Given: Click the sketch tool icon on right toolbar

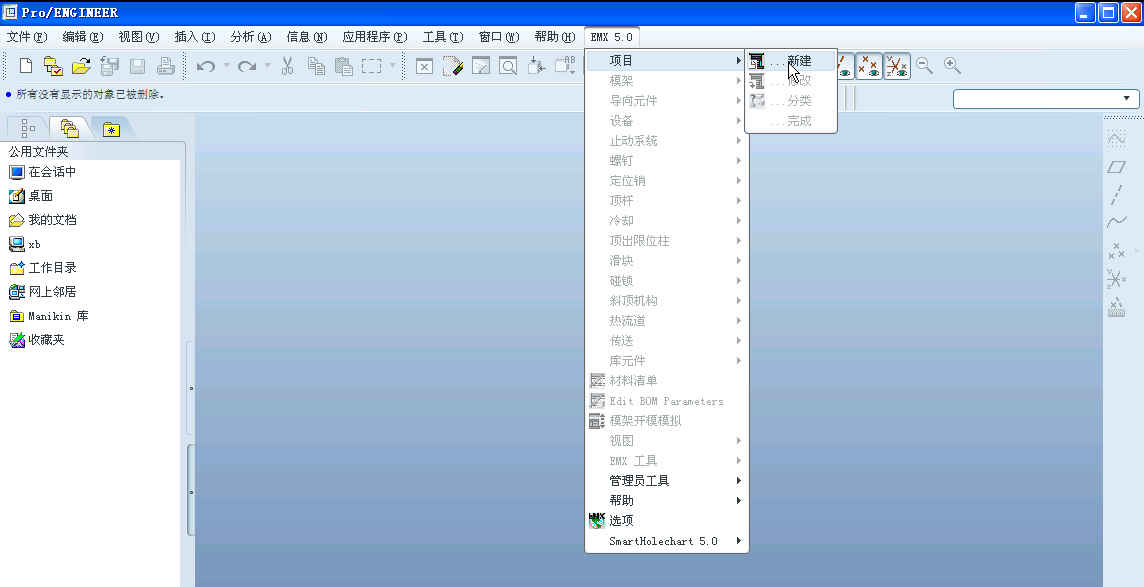Looking at the screenshot, I should click(x=1116, y=138).
